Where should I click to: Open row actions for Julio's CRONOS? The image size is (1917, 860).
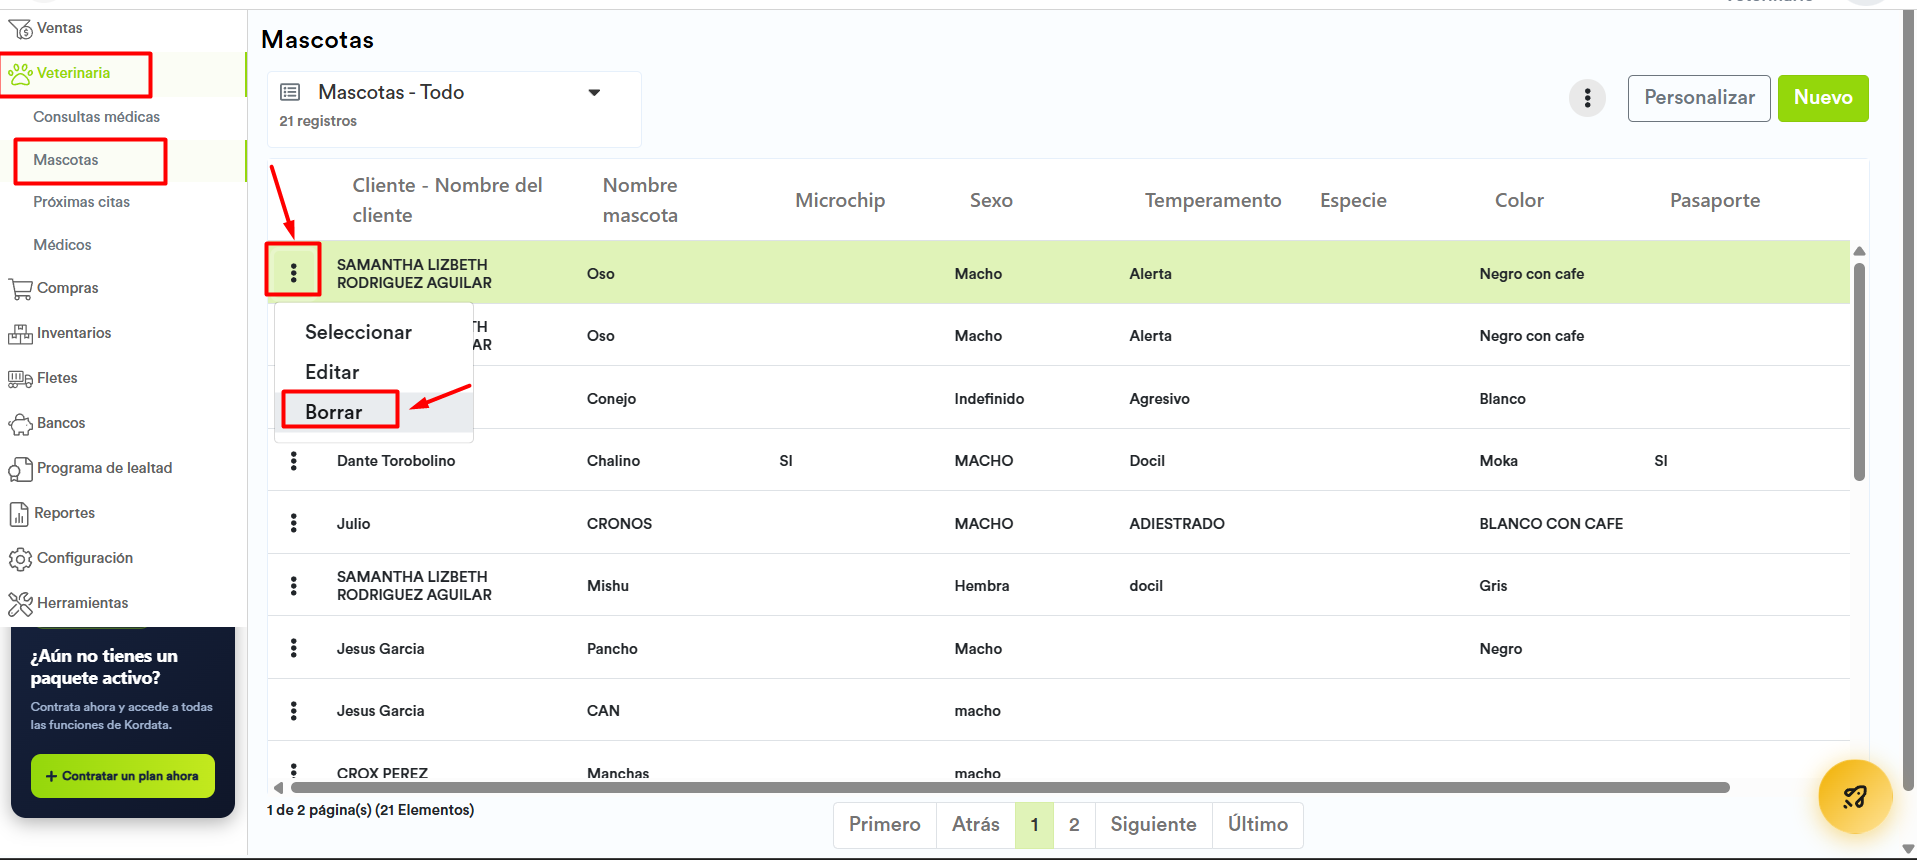(x=294, y=523)
